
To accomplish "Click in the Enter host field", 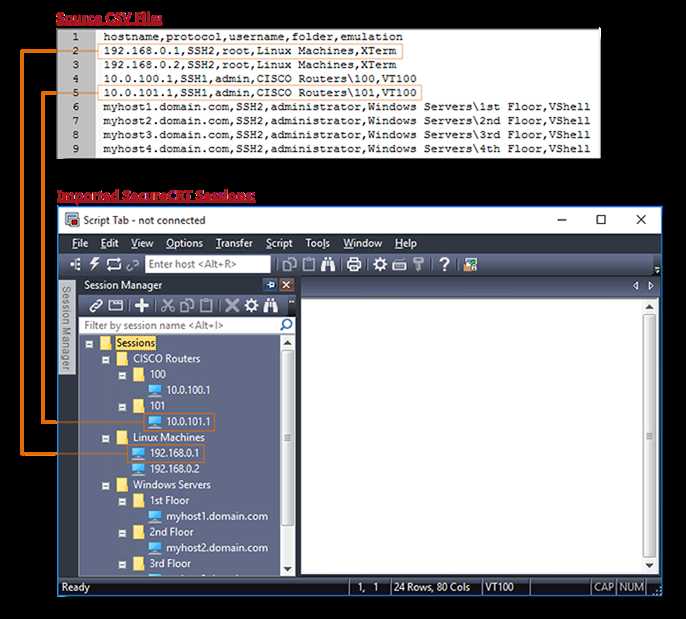I will pos(208,264).
